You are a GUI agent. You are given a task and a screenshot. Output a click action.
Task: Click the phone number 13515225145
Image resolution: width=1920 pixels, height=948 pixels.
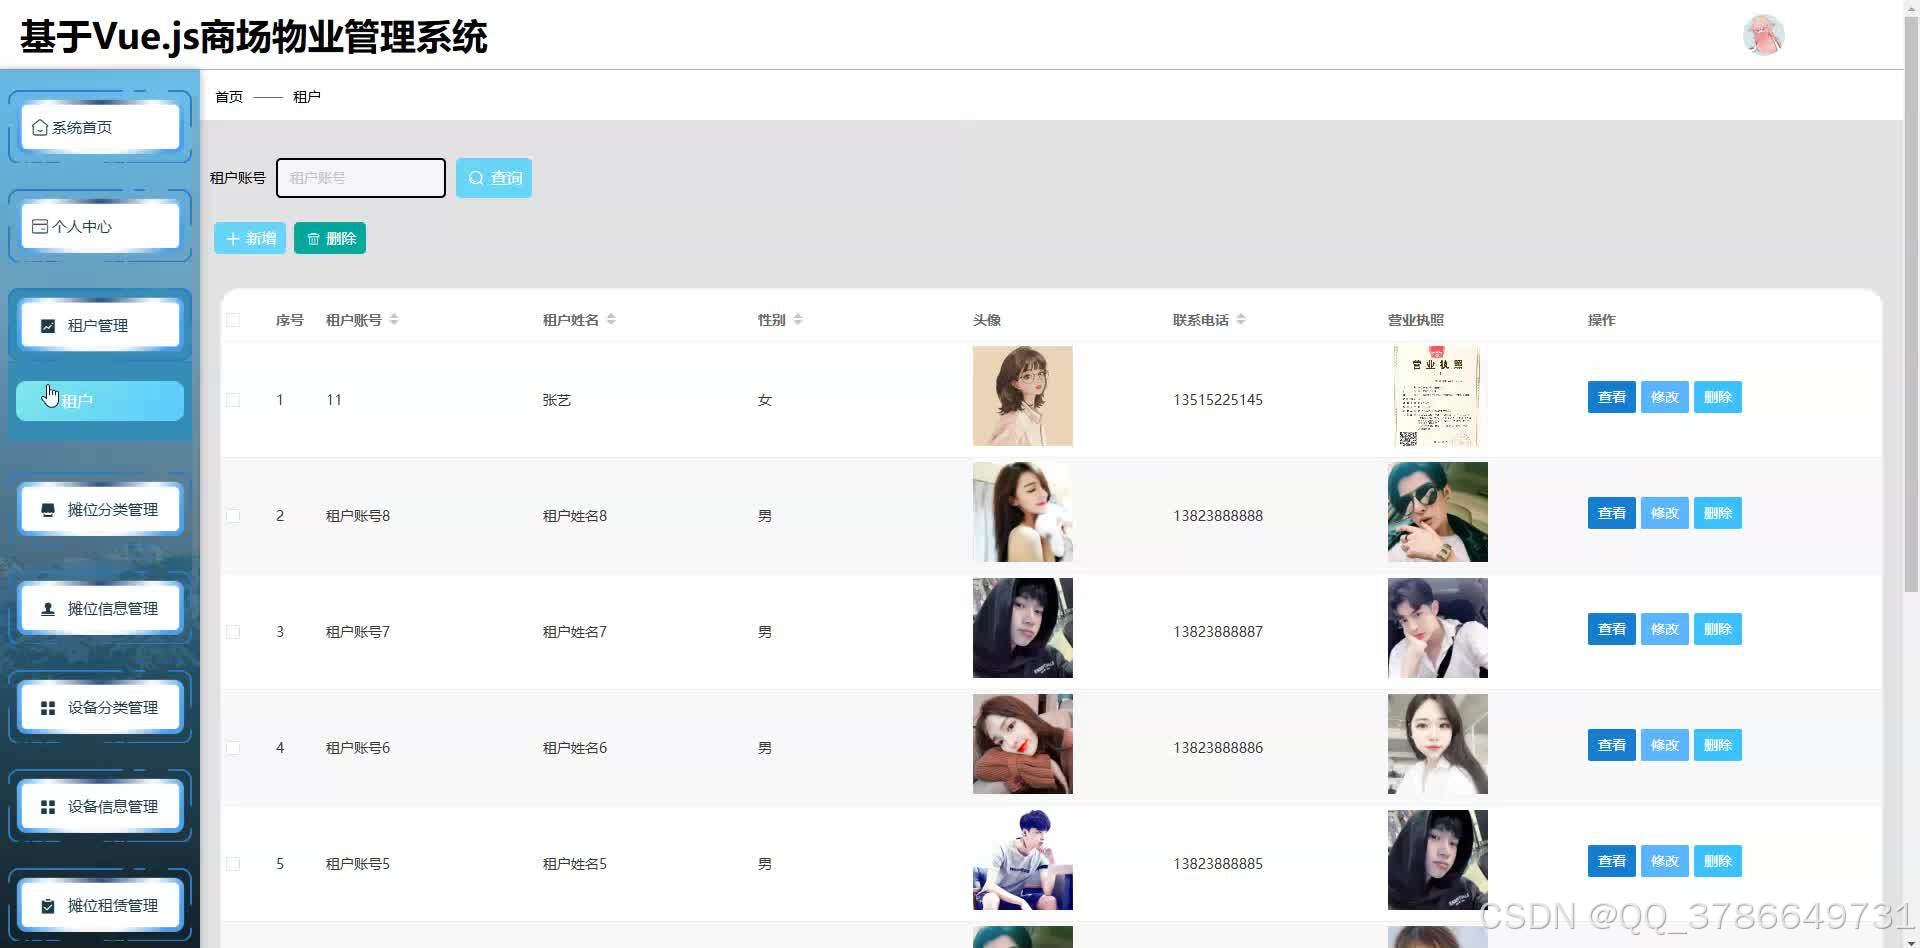pyautogui.click(x=1218, y=400)
